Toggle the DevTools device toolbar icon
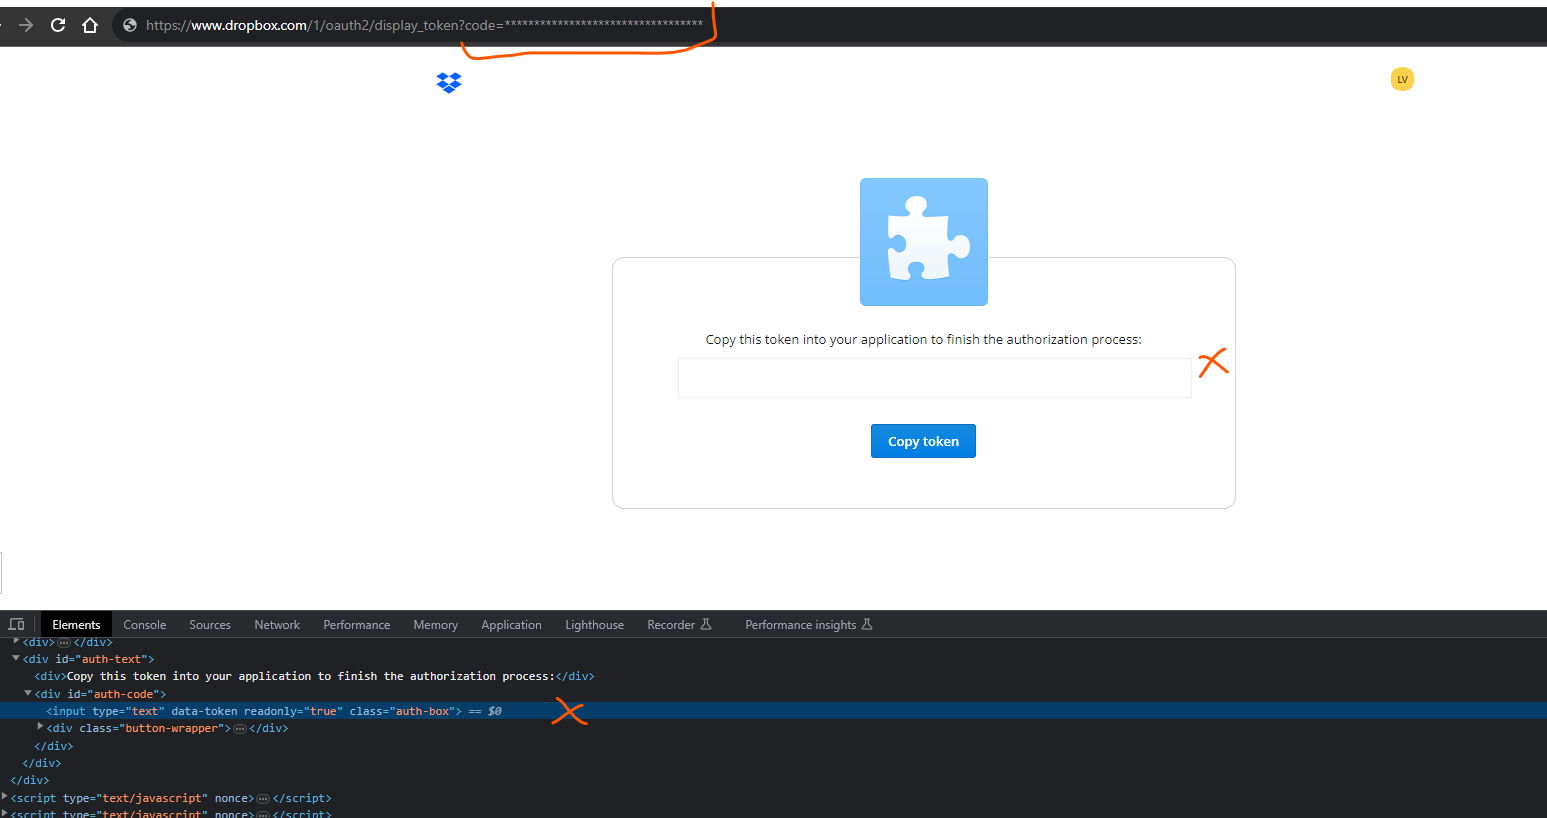Viewport: 1547px width, 818px height. point(17,625)
